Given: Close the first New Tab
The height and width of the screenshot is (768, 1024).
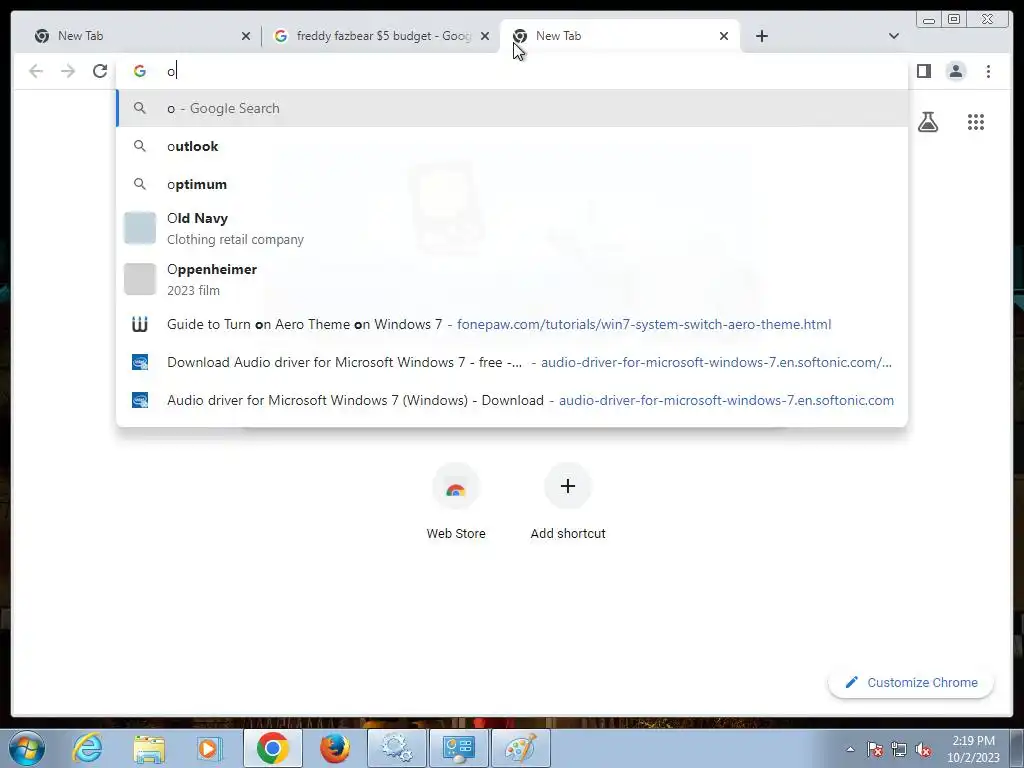Looking at the screenshot, I should click(x=246, y=36).
